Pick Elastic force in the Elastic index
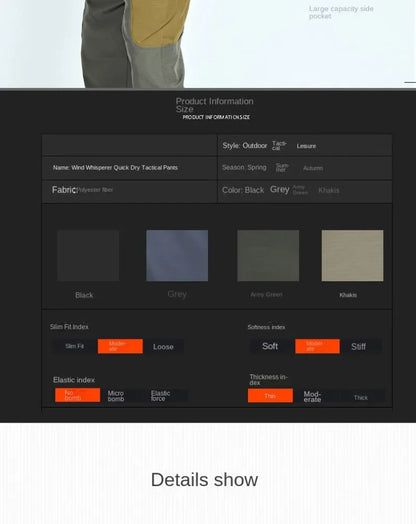The width and height of the screenshot is (416, 524). [160, 396]
